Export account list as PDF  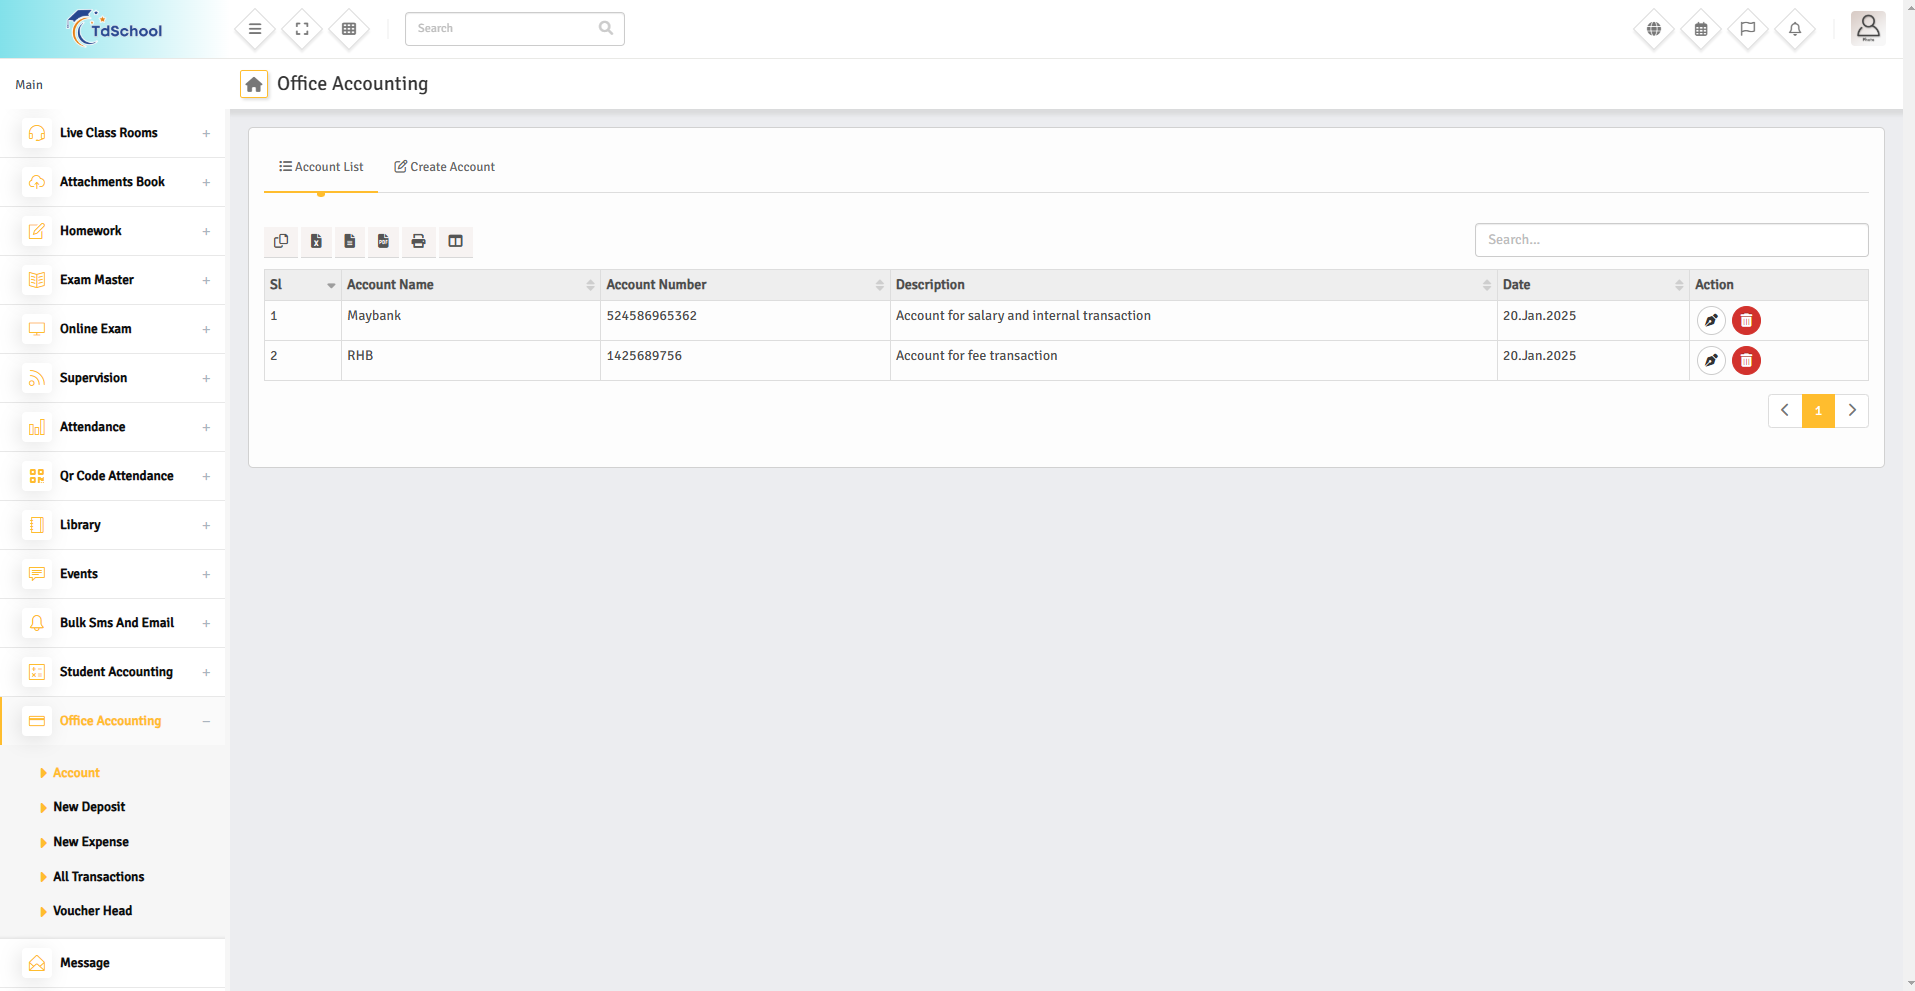pos(383,241)
